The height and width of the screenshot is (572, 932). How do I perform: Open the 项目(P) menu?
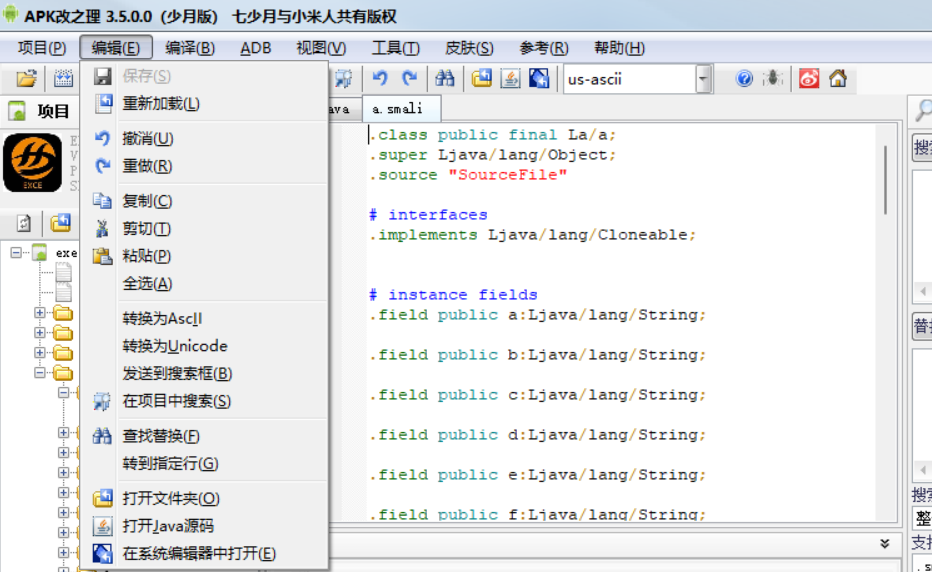[42, 48]
